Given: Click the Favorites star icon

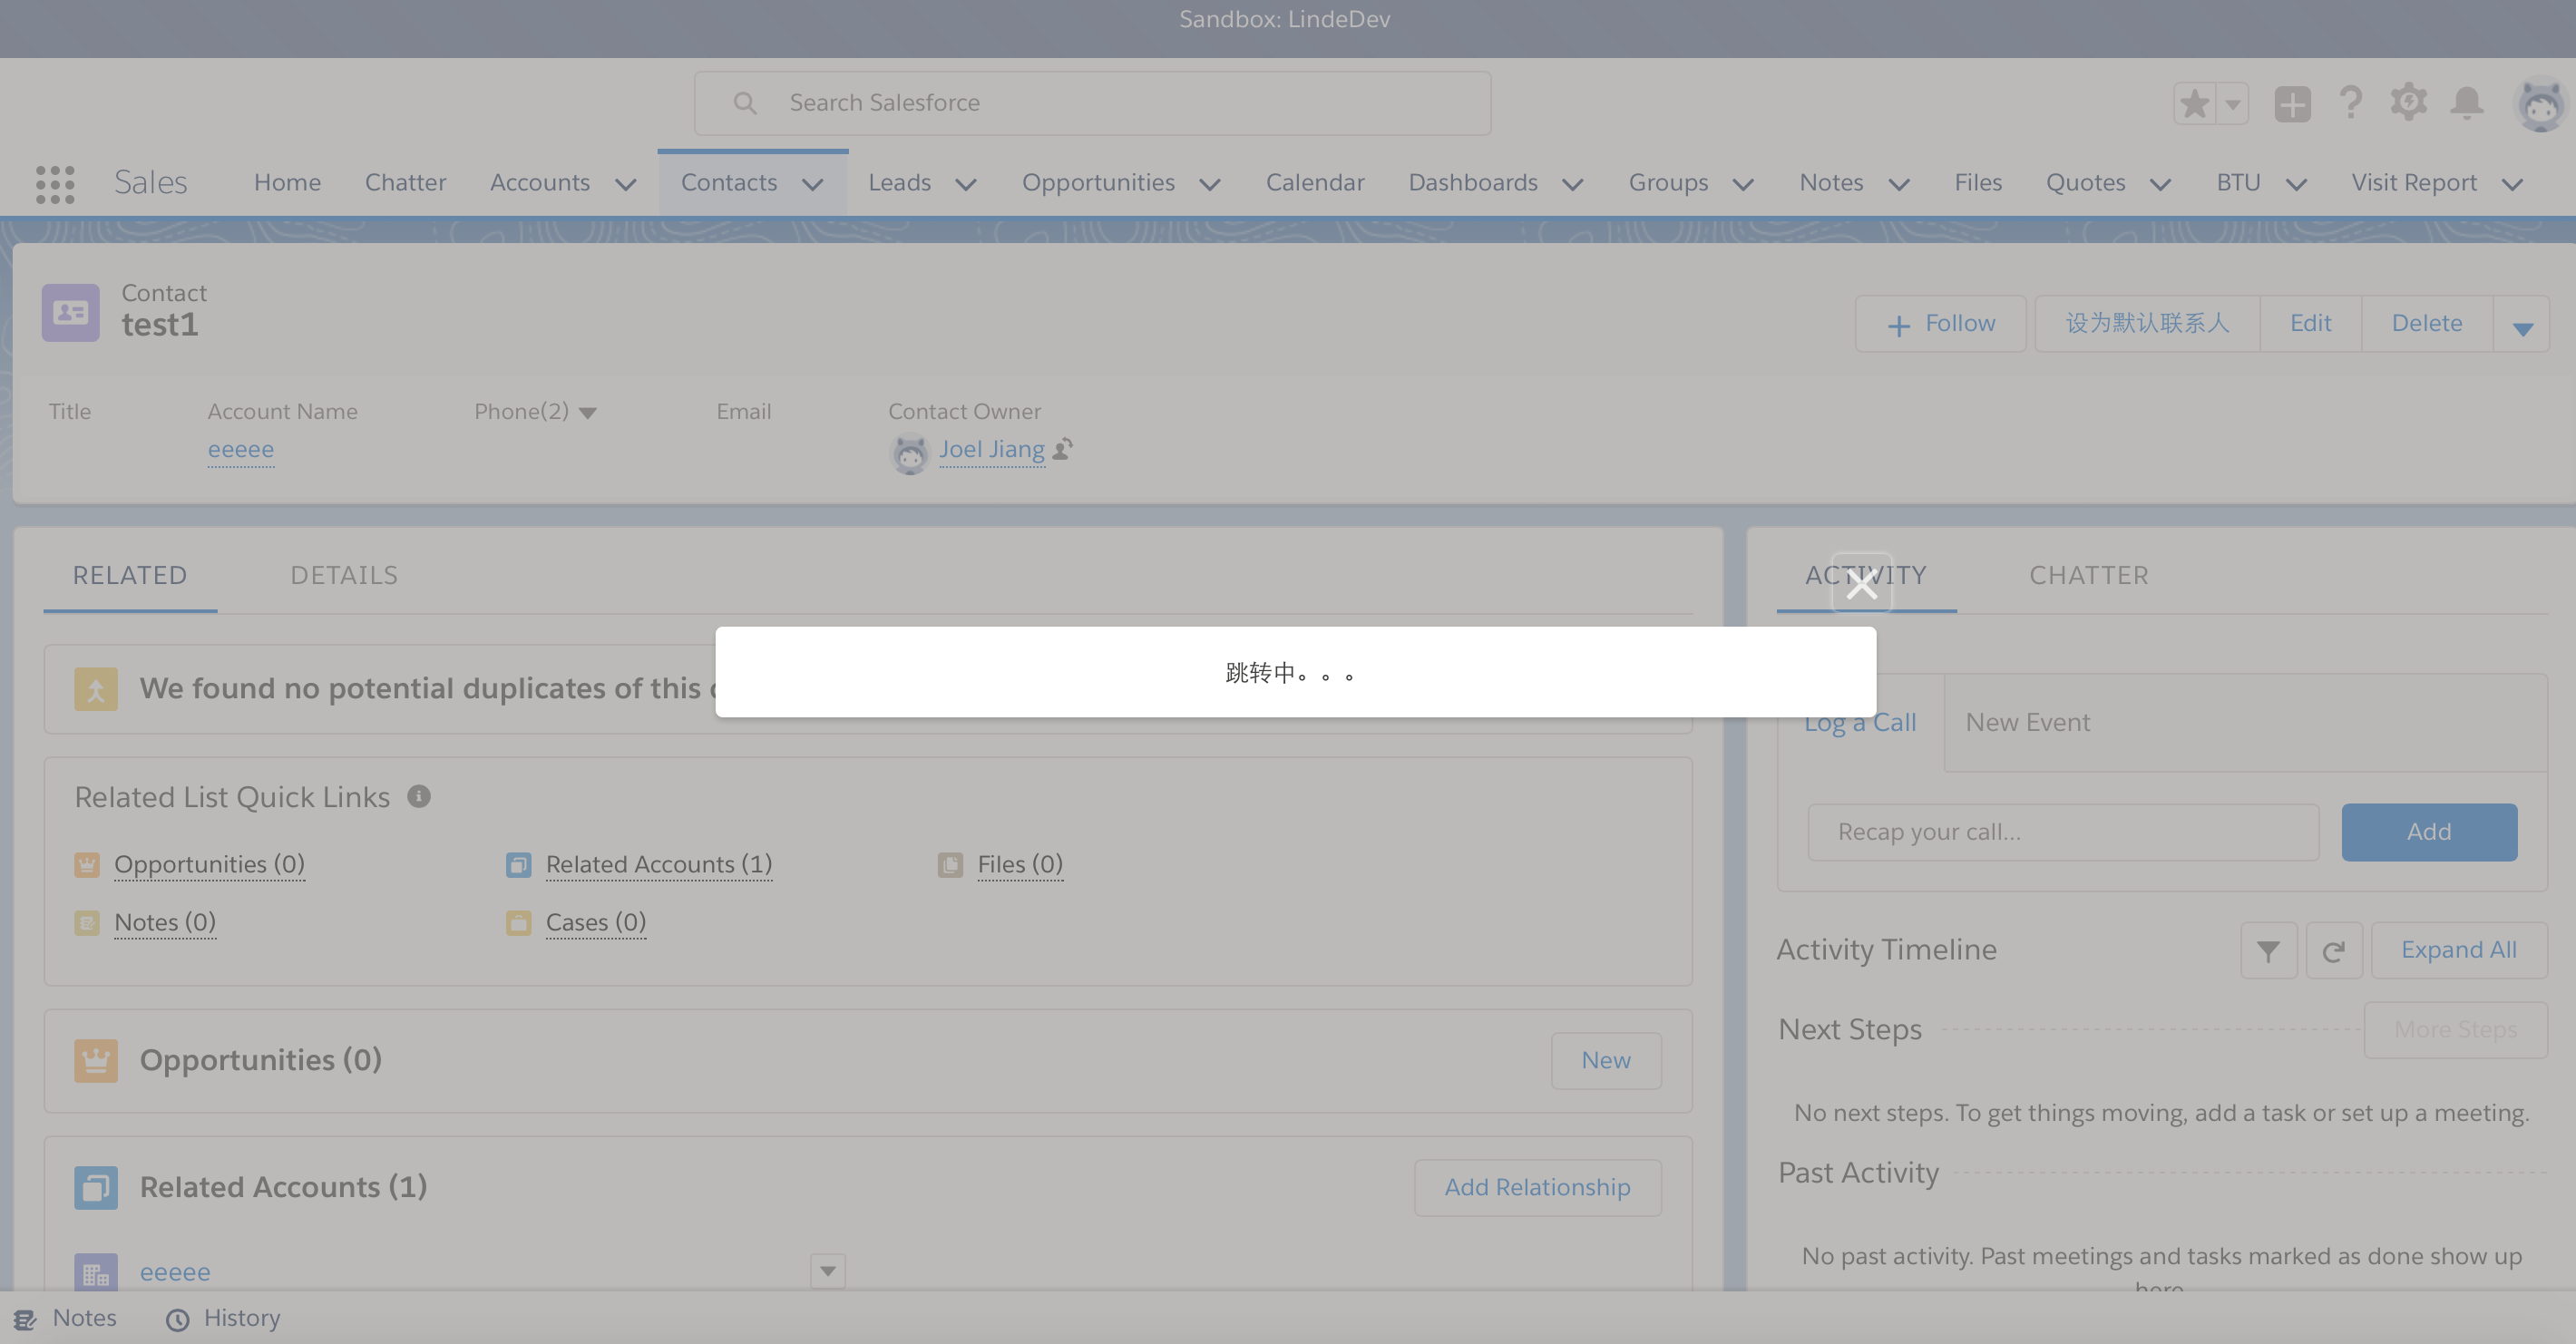Looking at the screenshot, I should pos(2194,103).
